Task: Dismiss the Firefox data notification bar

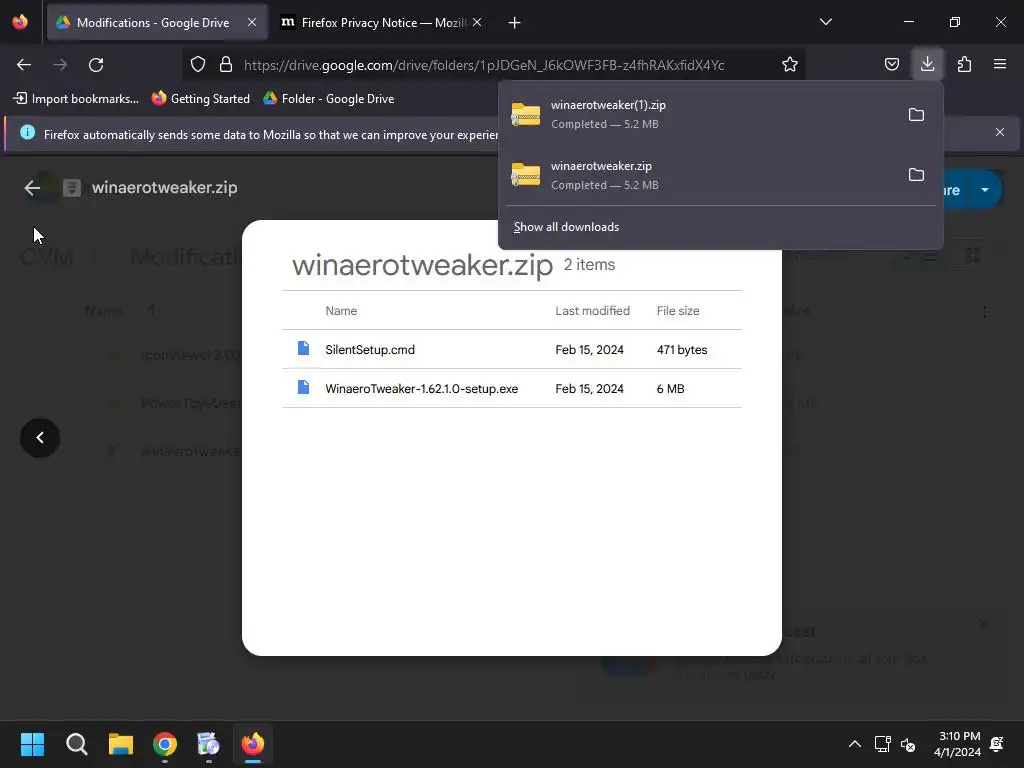Action: [1000, 133]
